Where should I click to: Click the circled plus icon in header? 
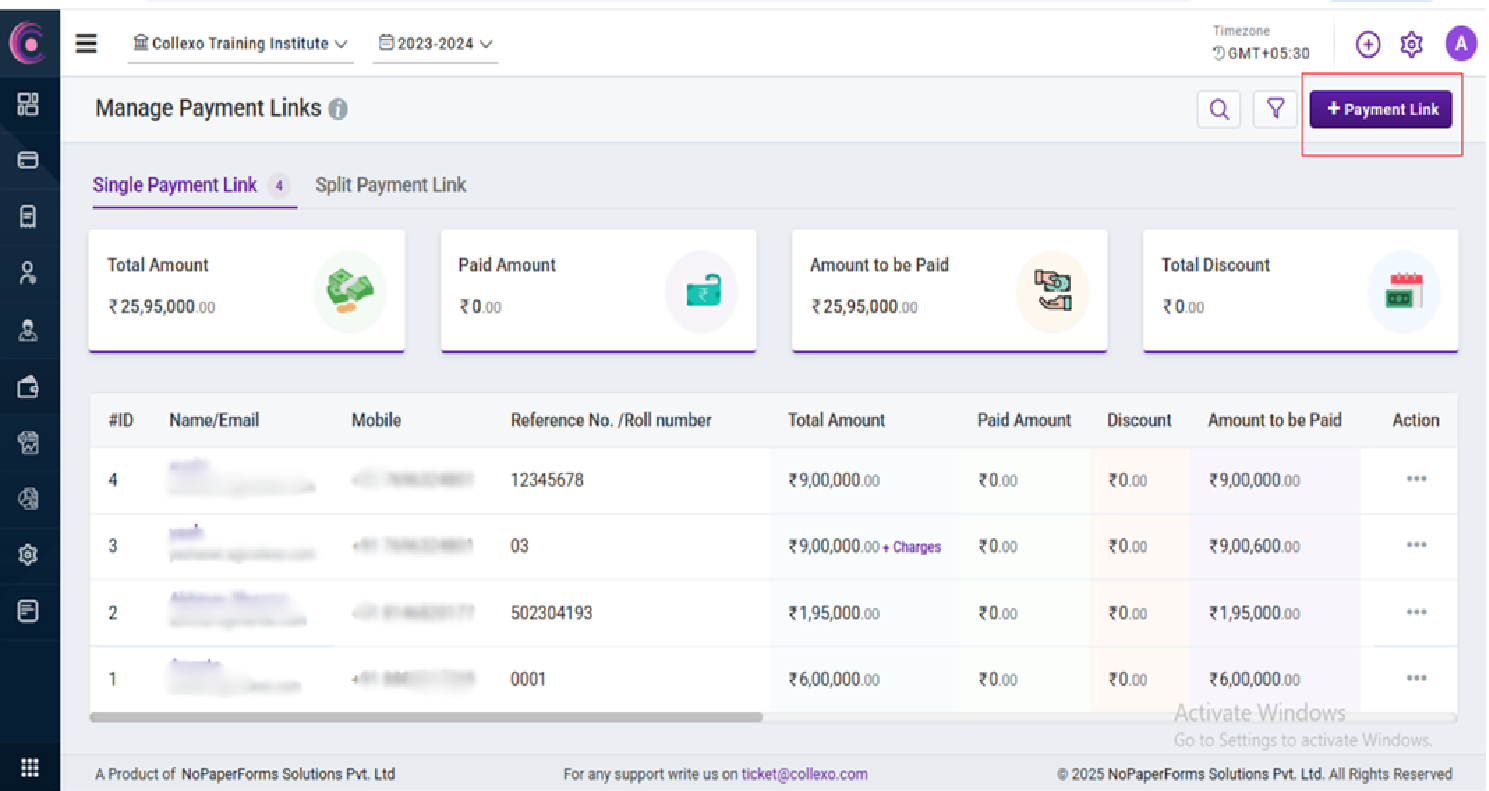click(1367, 44)
